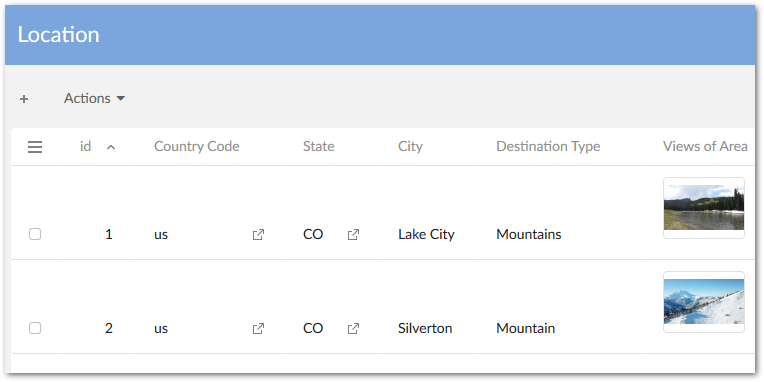
Task: Toggle the sort arrow next to the id column
Action: coord(111,147)
